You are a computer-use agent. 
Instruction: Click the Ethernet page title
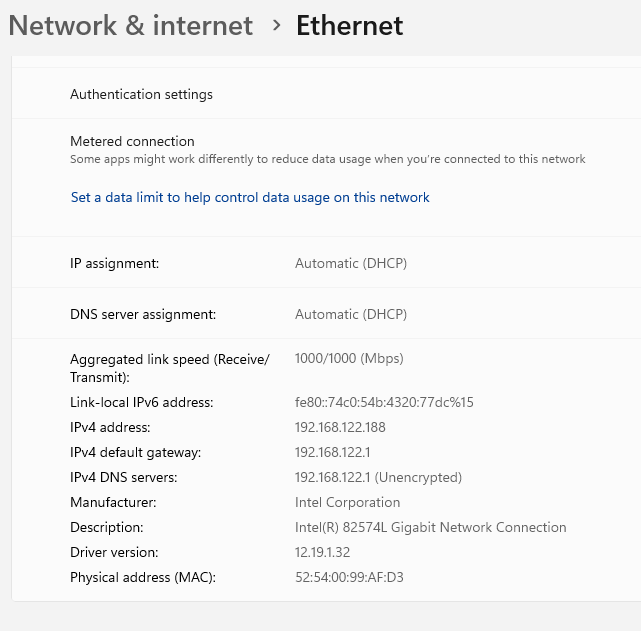(x=350, y=25)
